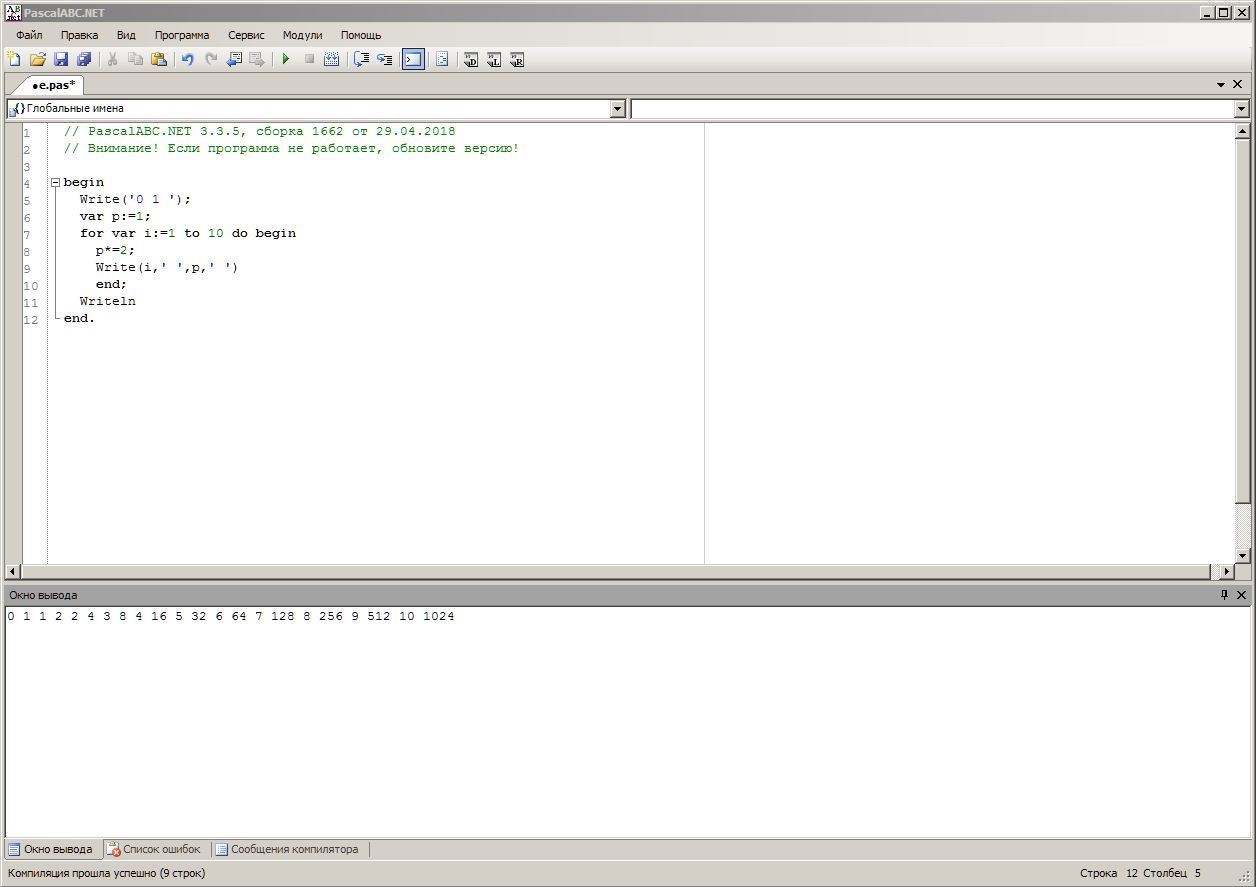The width and height of the screenshot is (1256, 887).
Task: Click the Step Into debug icon
Action: [x=384, y=60]
